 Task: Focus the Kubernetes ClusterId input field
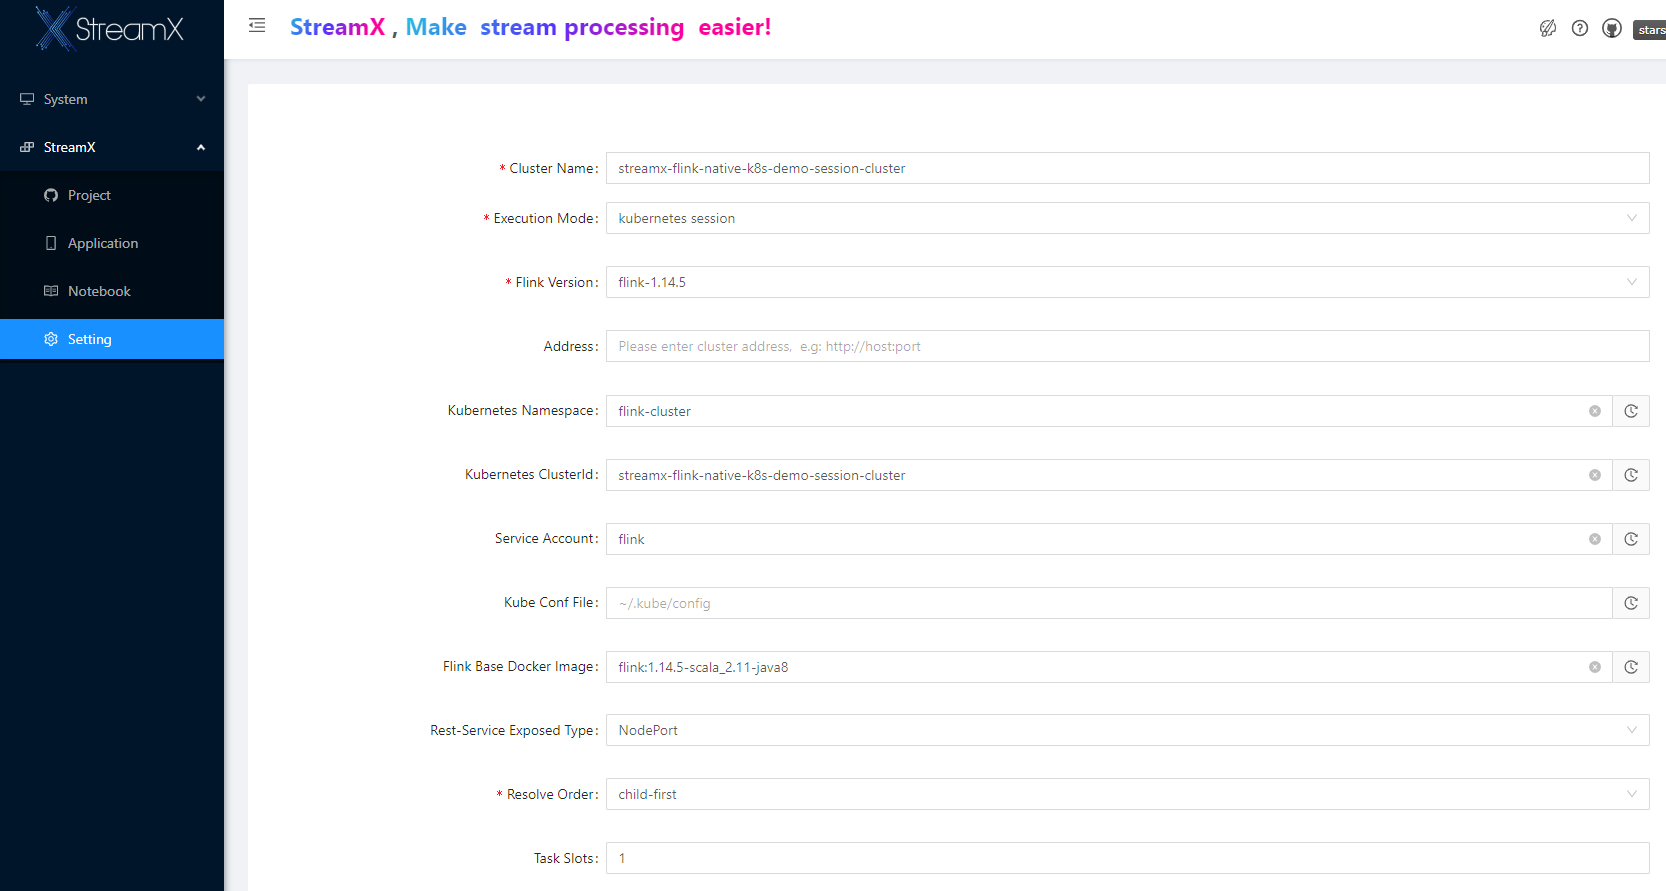coord(1109,475)
